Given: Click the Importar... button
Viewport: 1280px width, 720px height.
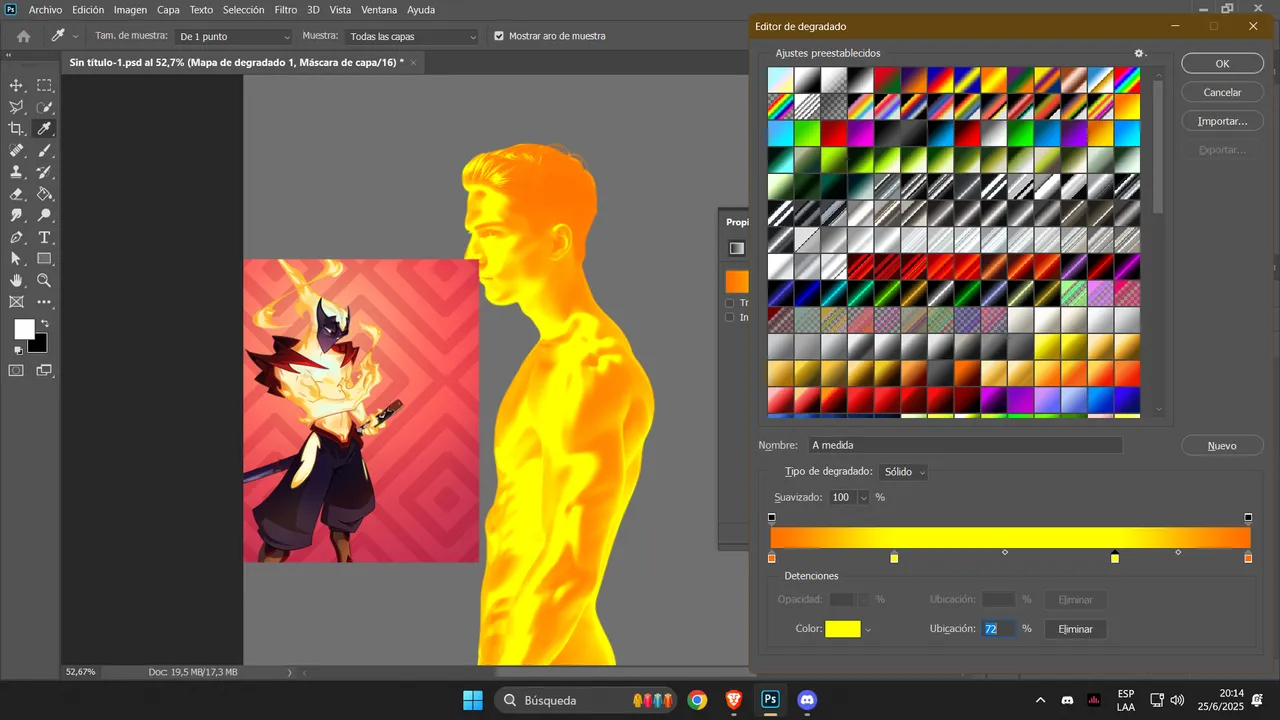Looking at the screenshot, I should (1222, 121).
